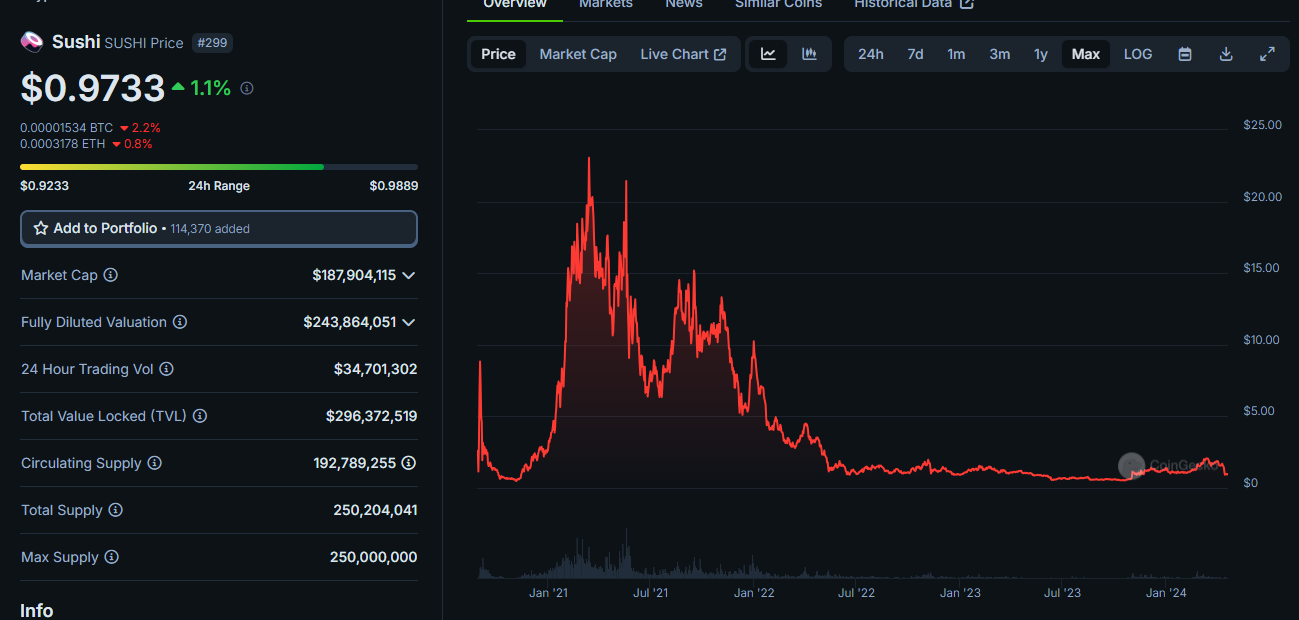
Task: Expand chart to fullscreen
Action: coord(1266,54)
